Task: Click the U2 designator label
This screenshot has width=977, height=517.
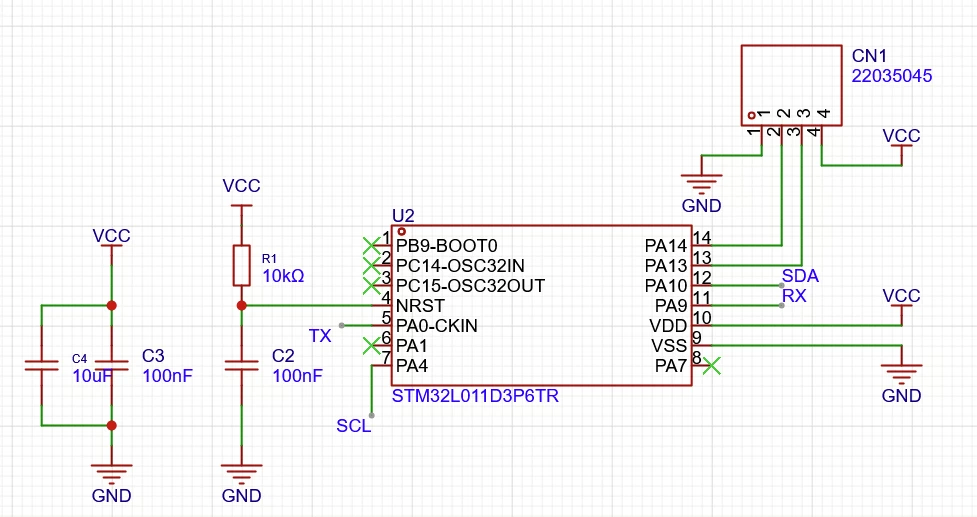Action: pos(403,216)
